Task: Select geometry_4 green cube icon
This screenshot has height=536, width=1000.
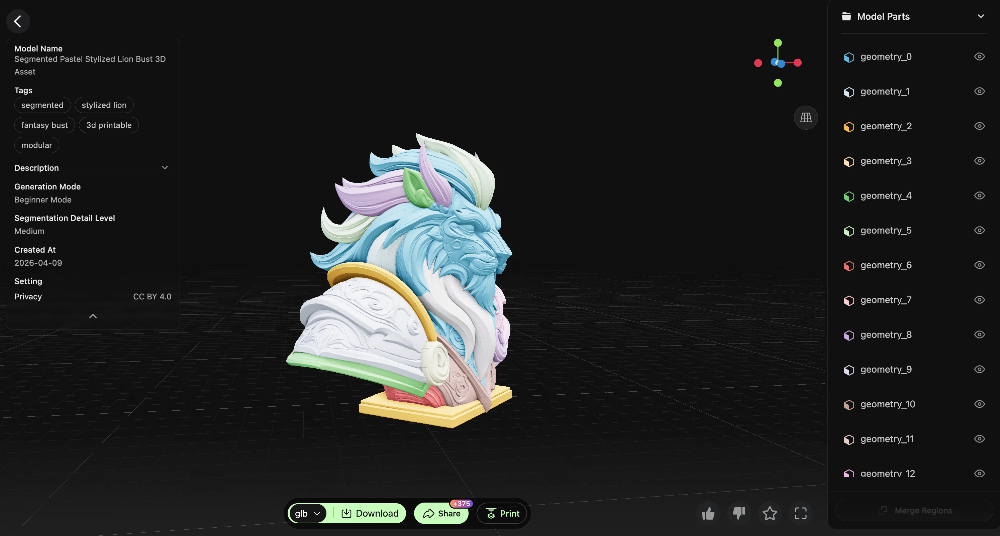Action: coord(849,197)
